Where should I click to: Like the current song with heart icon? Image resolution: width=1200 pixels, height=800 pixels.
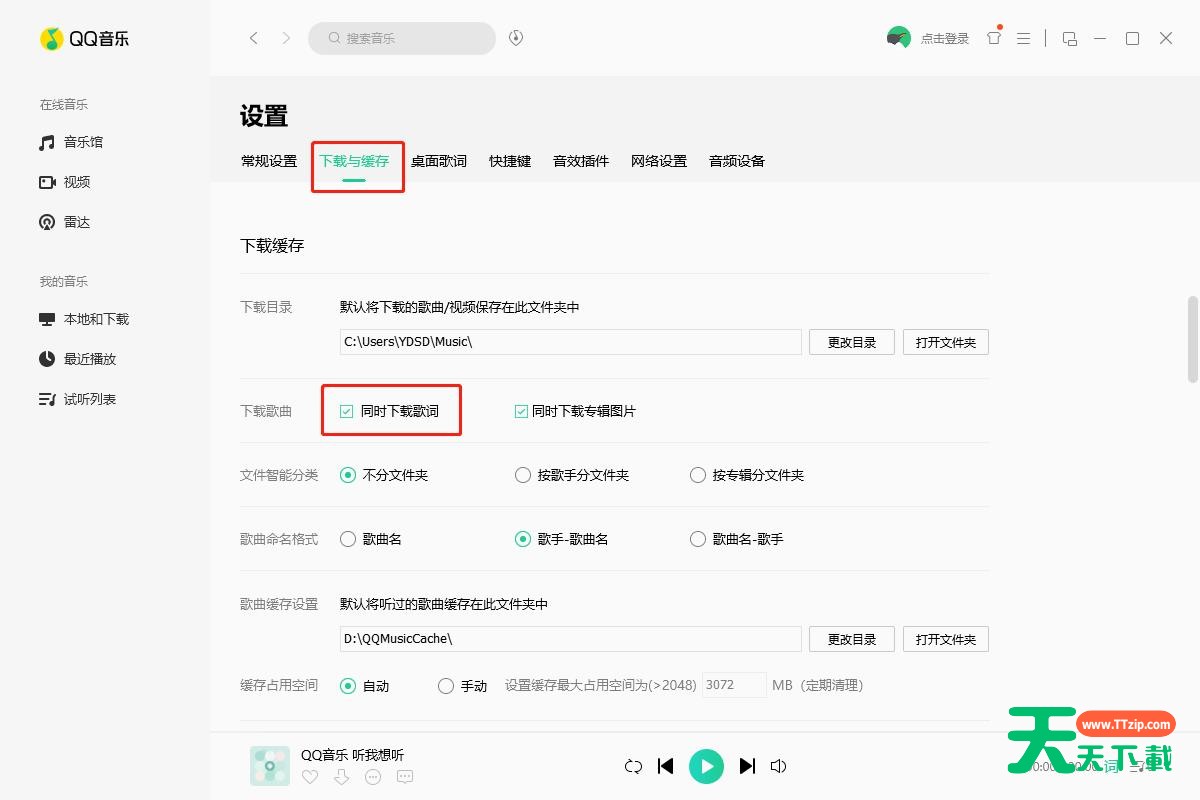click(x=310, y=777)
